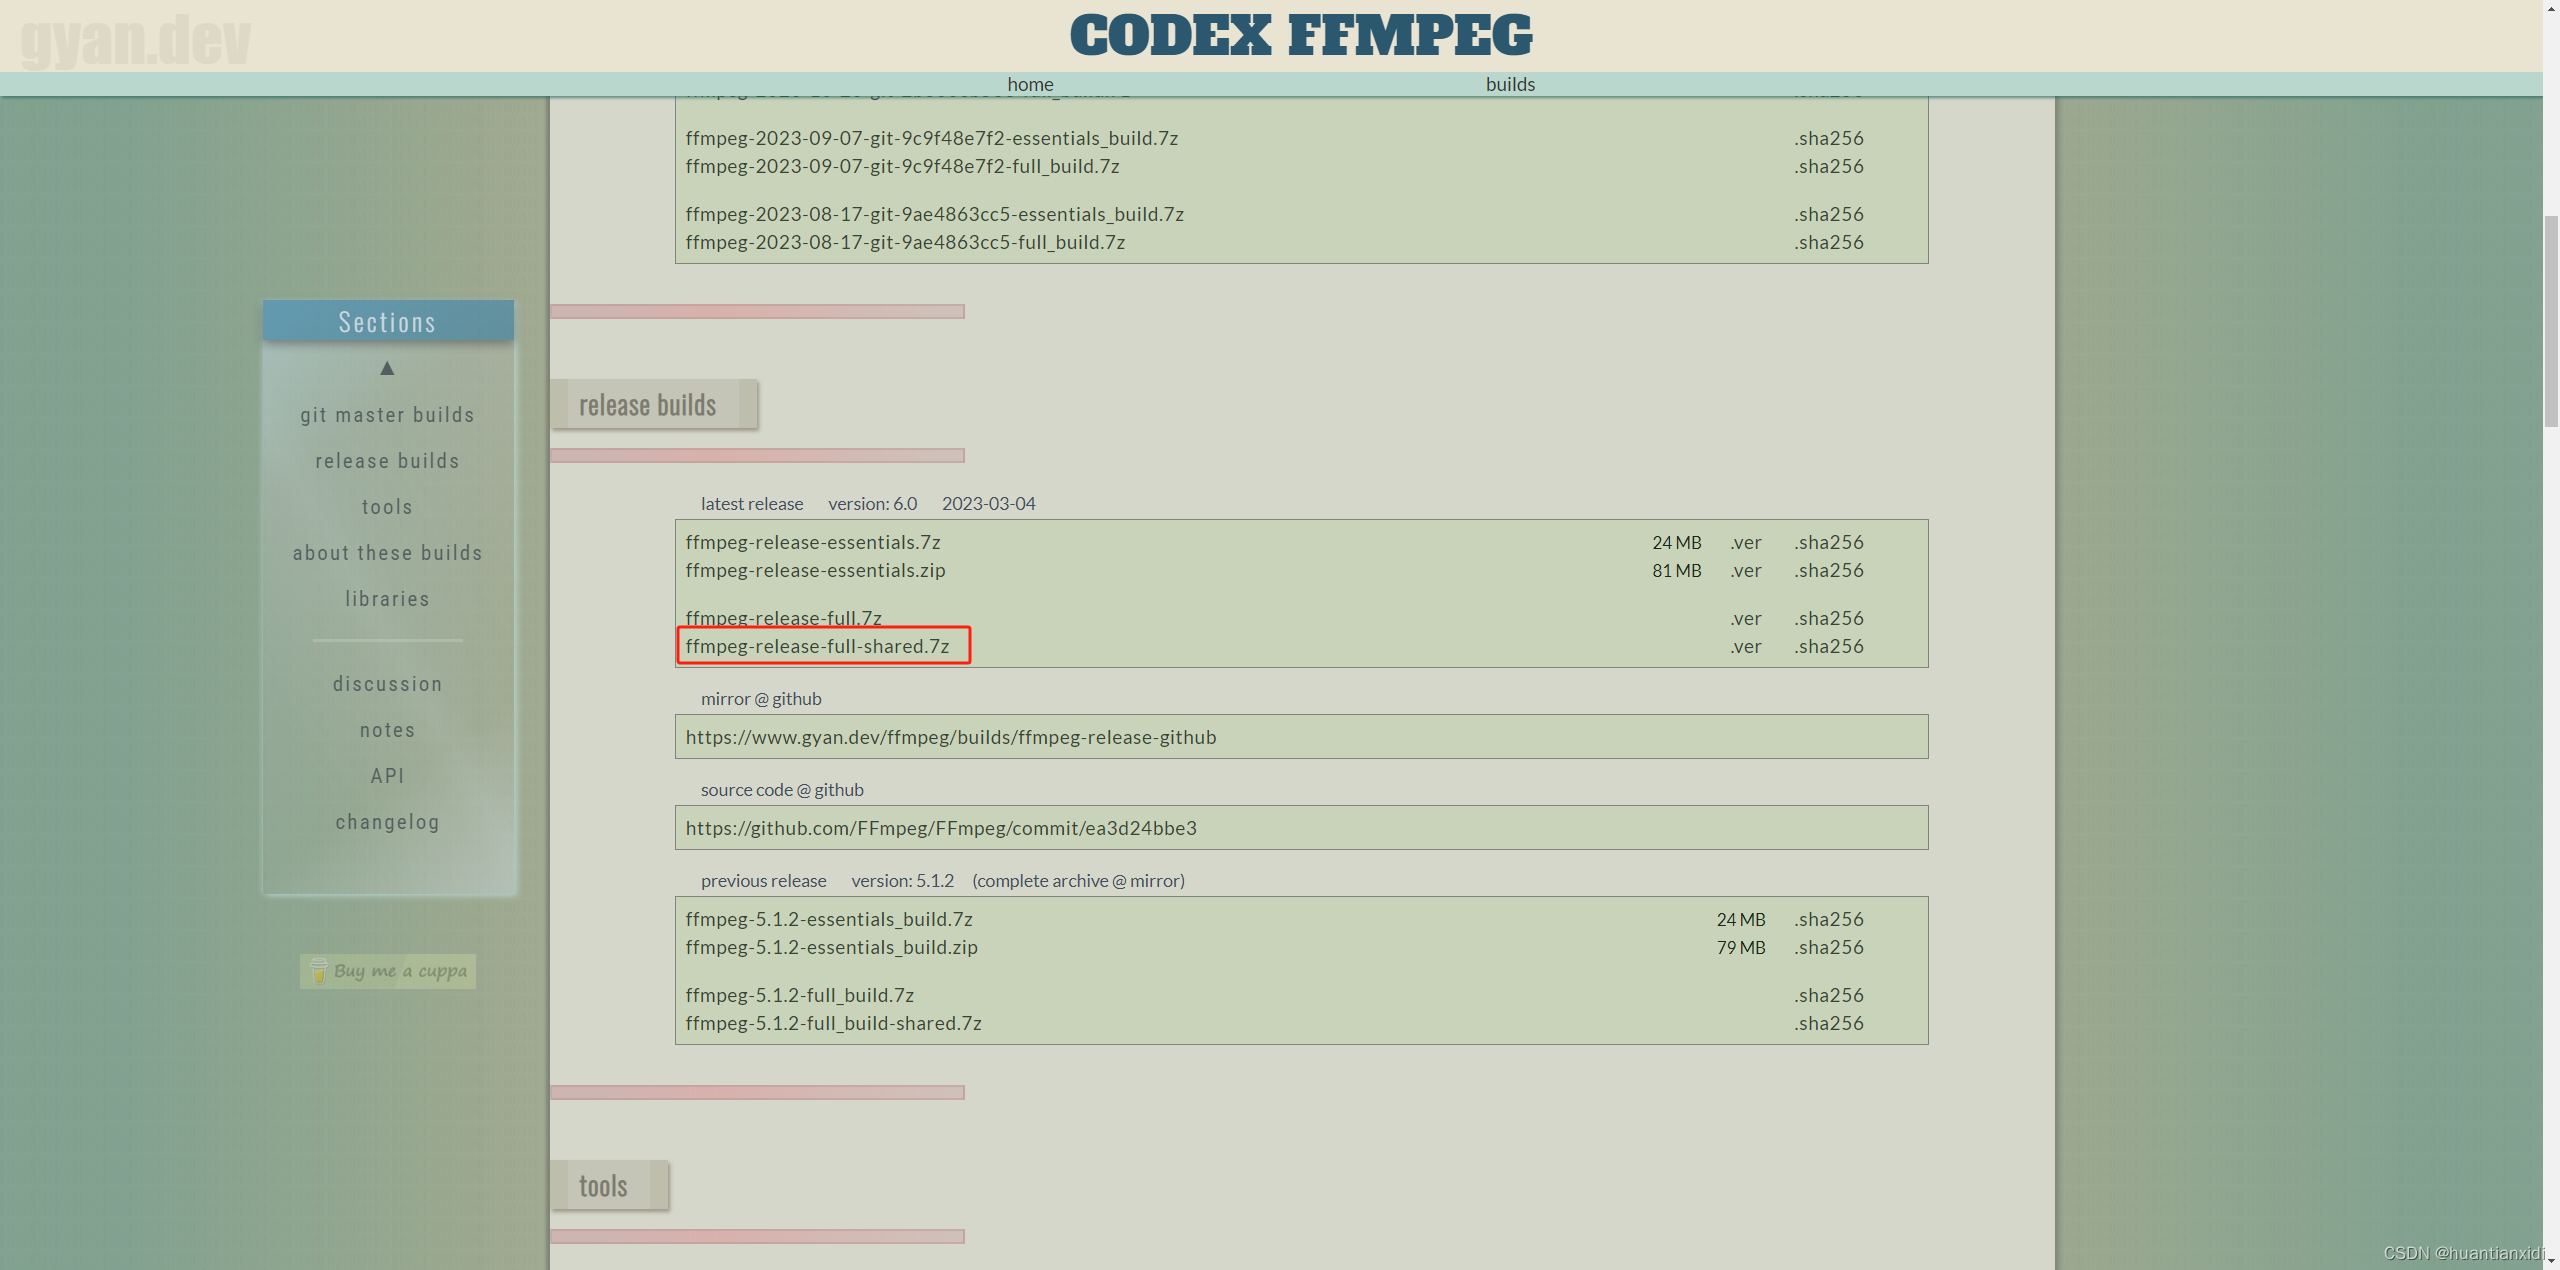Open about these builds in sidebar
Screen dimensions: 2560x1270
[x=387, y=553]
